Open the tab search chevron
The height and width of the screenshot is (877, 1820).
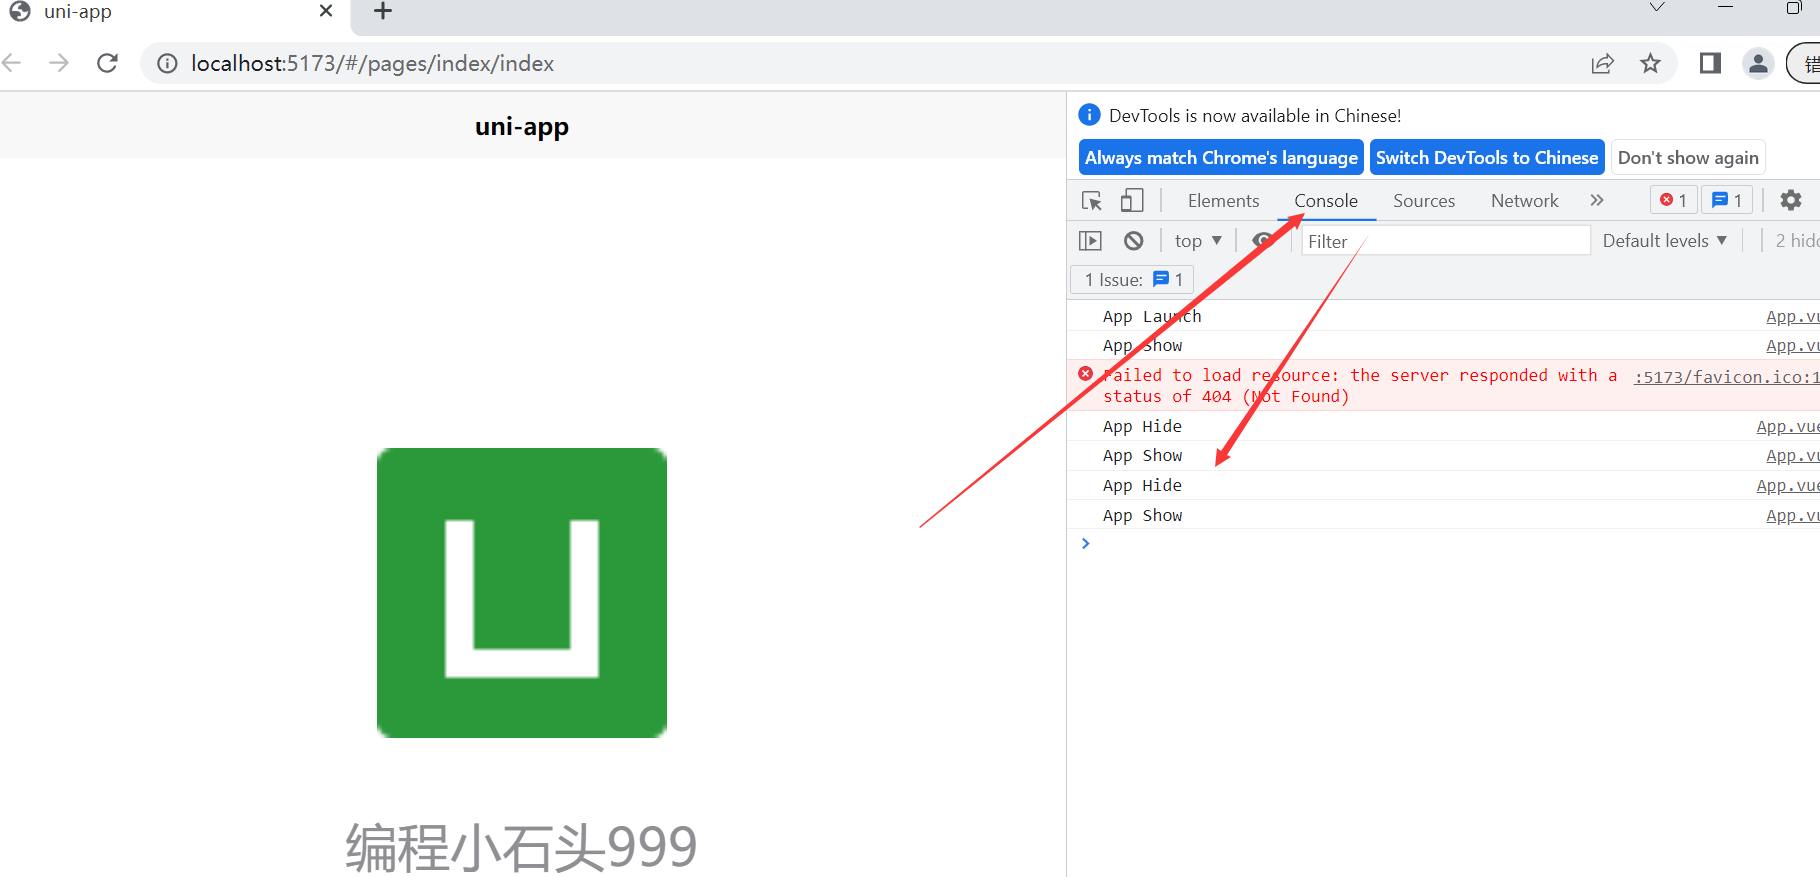click(x=1657, y=8)
